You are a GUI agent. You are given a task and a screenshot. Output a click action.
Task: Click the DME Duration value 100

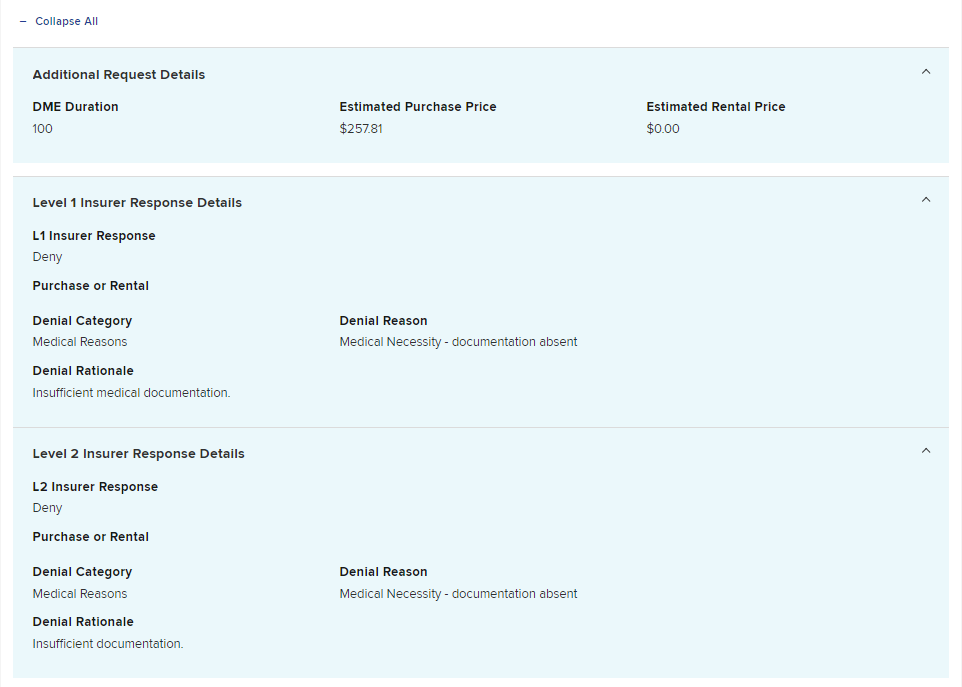pyautogui.click(x=43, y=129)
